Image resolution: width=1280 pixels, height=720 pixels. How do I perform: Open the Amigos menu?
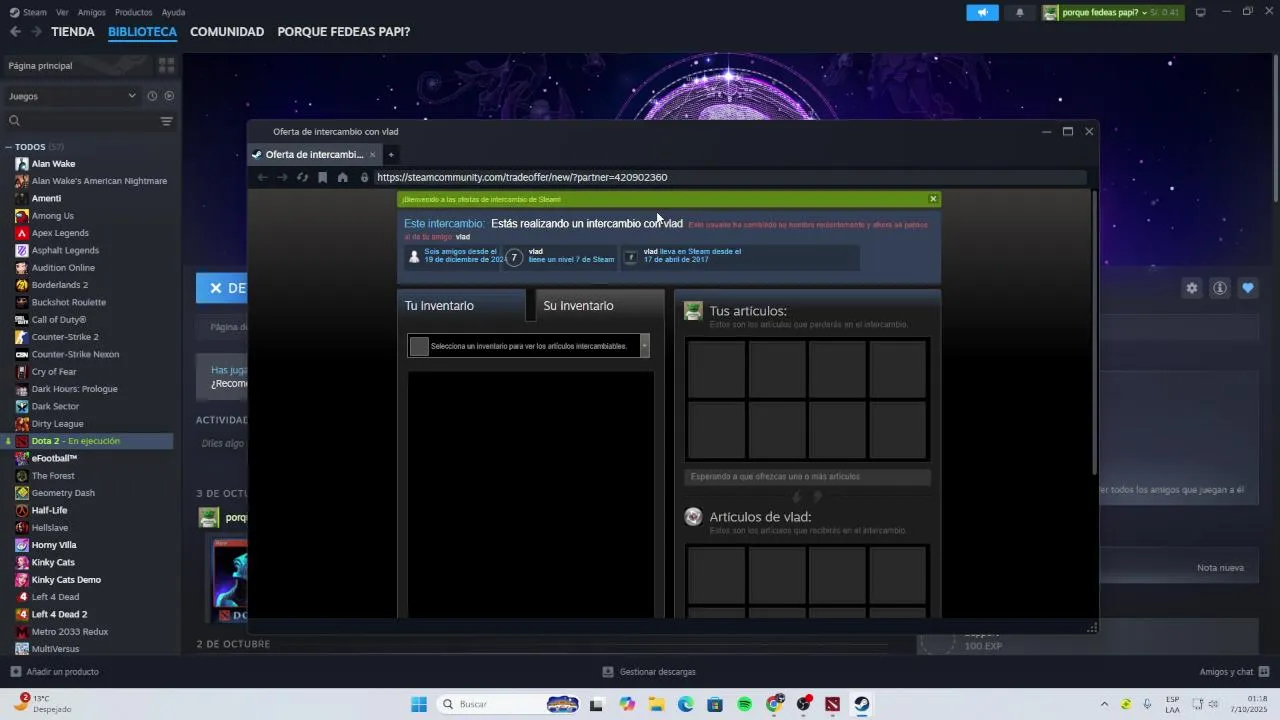click(91, 12)
